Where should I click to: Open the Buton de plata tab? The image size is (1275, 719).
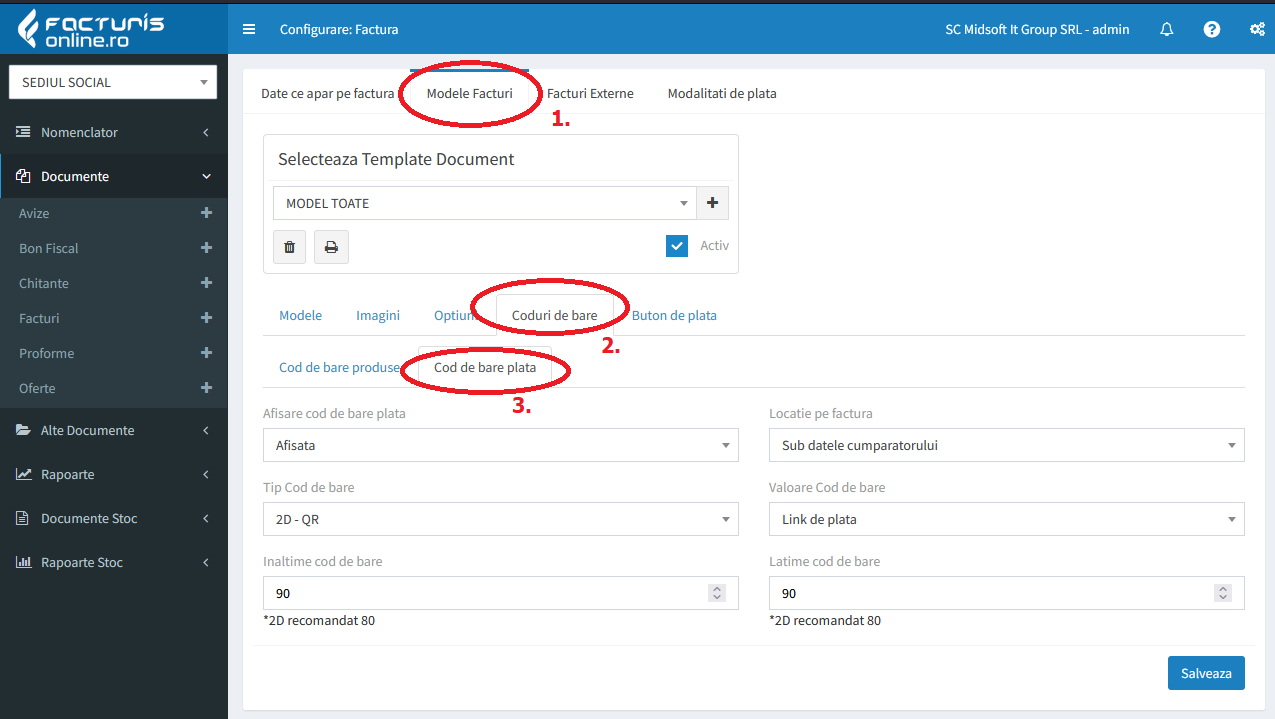674,315
